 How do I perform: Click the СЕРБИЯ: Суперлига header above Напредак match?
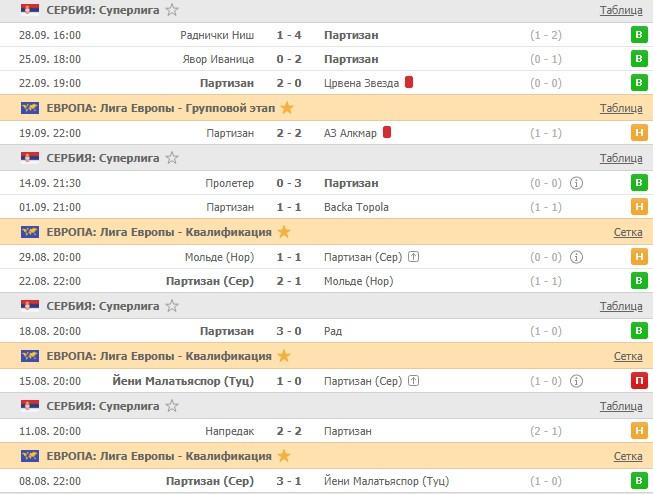coord(103,406)
